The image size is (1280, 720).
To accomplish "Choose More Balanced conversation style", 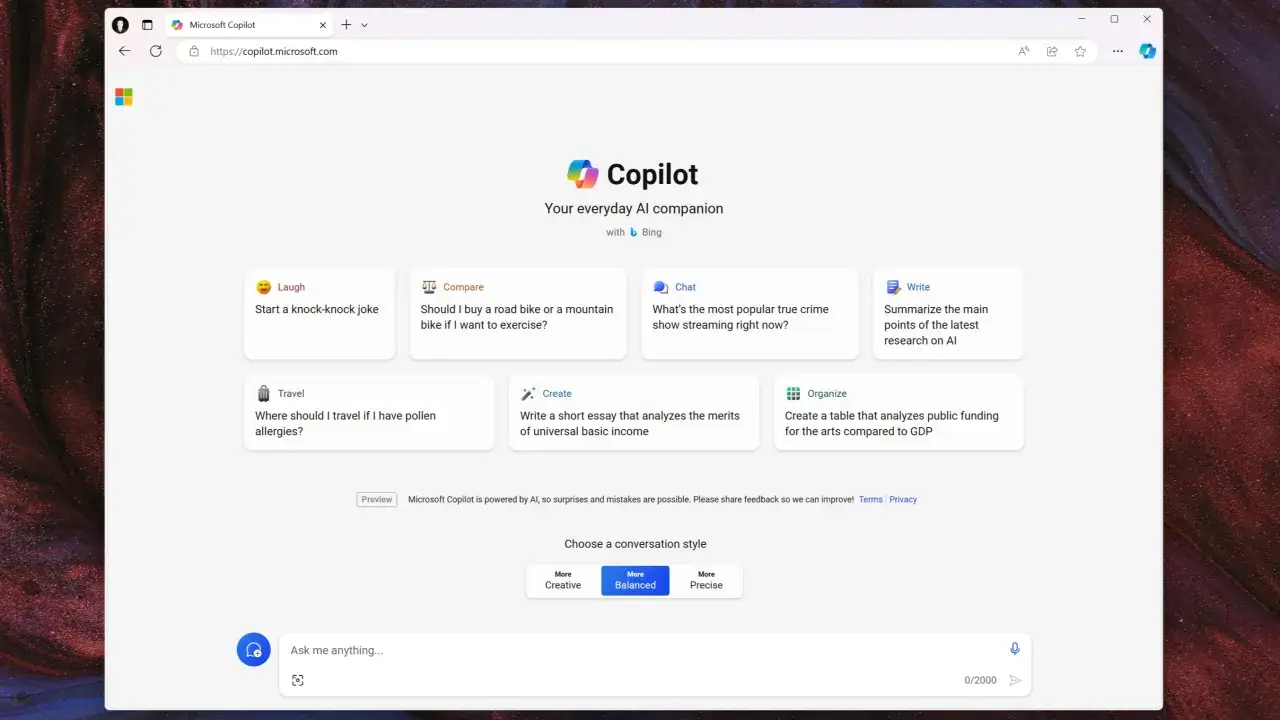I will (x=635, y=580).
